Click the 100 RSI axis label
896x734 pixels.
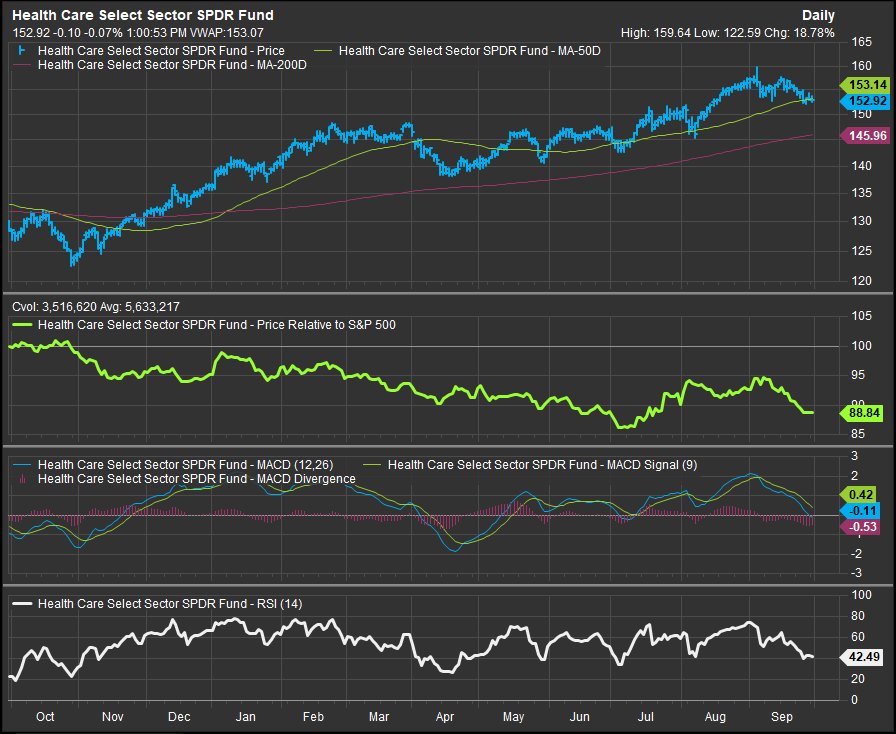(862, 595)
